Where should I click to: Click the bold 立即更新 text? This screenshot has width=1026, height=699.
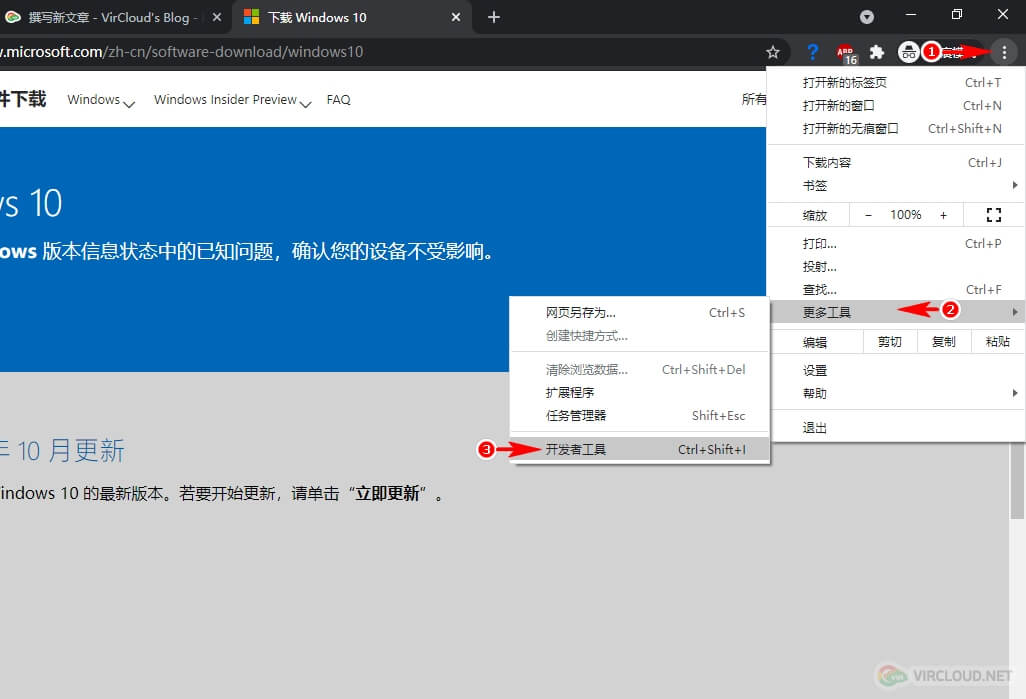(x=387, y=493)
